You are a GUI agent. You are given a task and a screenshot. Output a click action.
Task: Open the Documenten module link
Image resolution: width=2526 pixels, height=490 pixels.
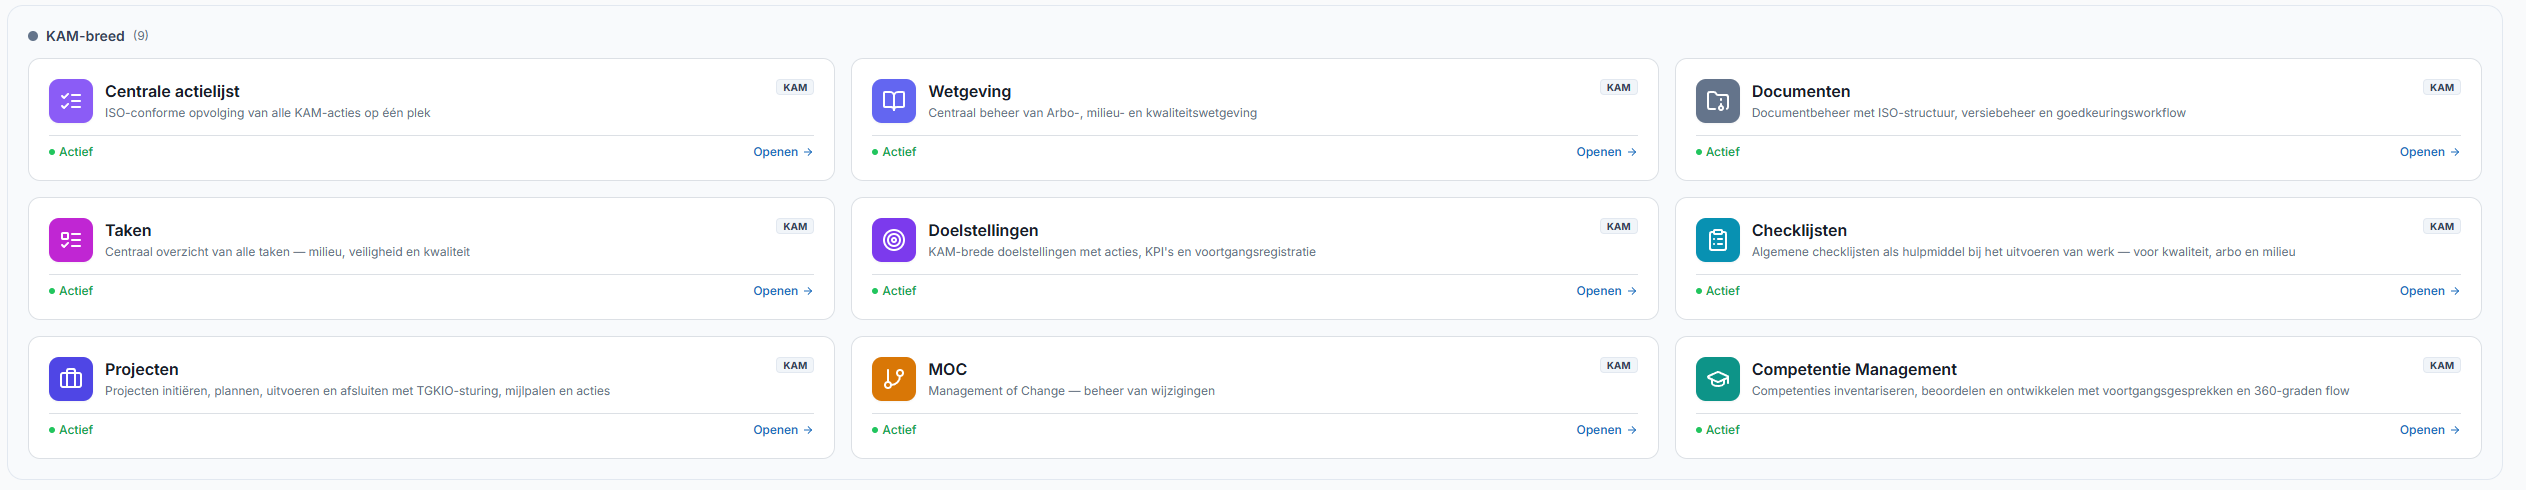tap(2430, 152)
